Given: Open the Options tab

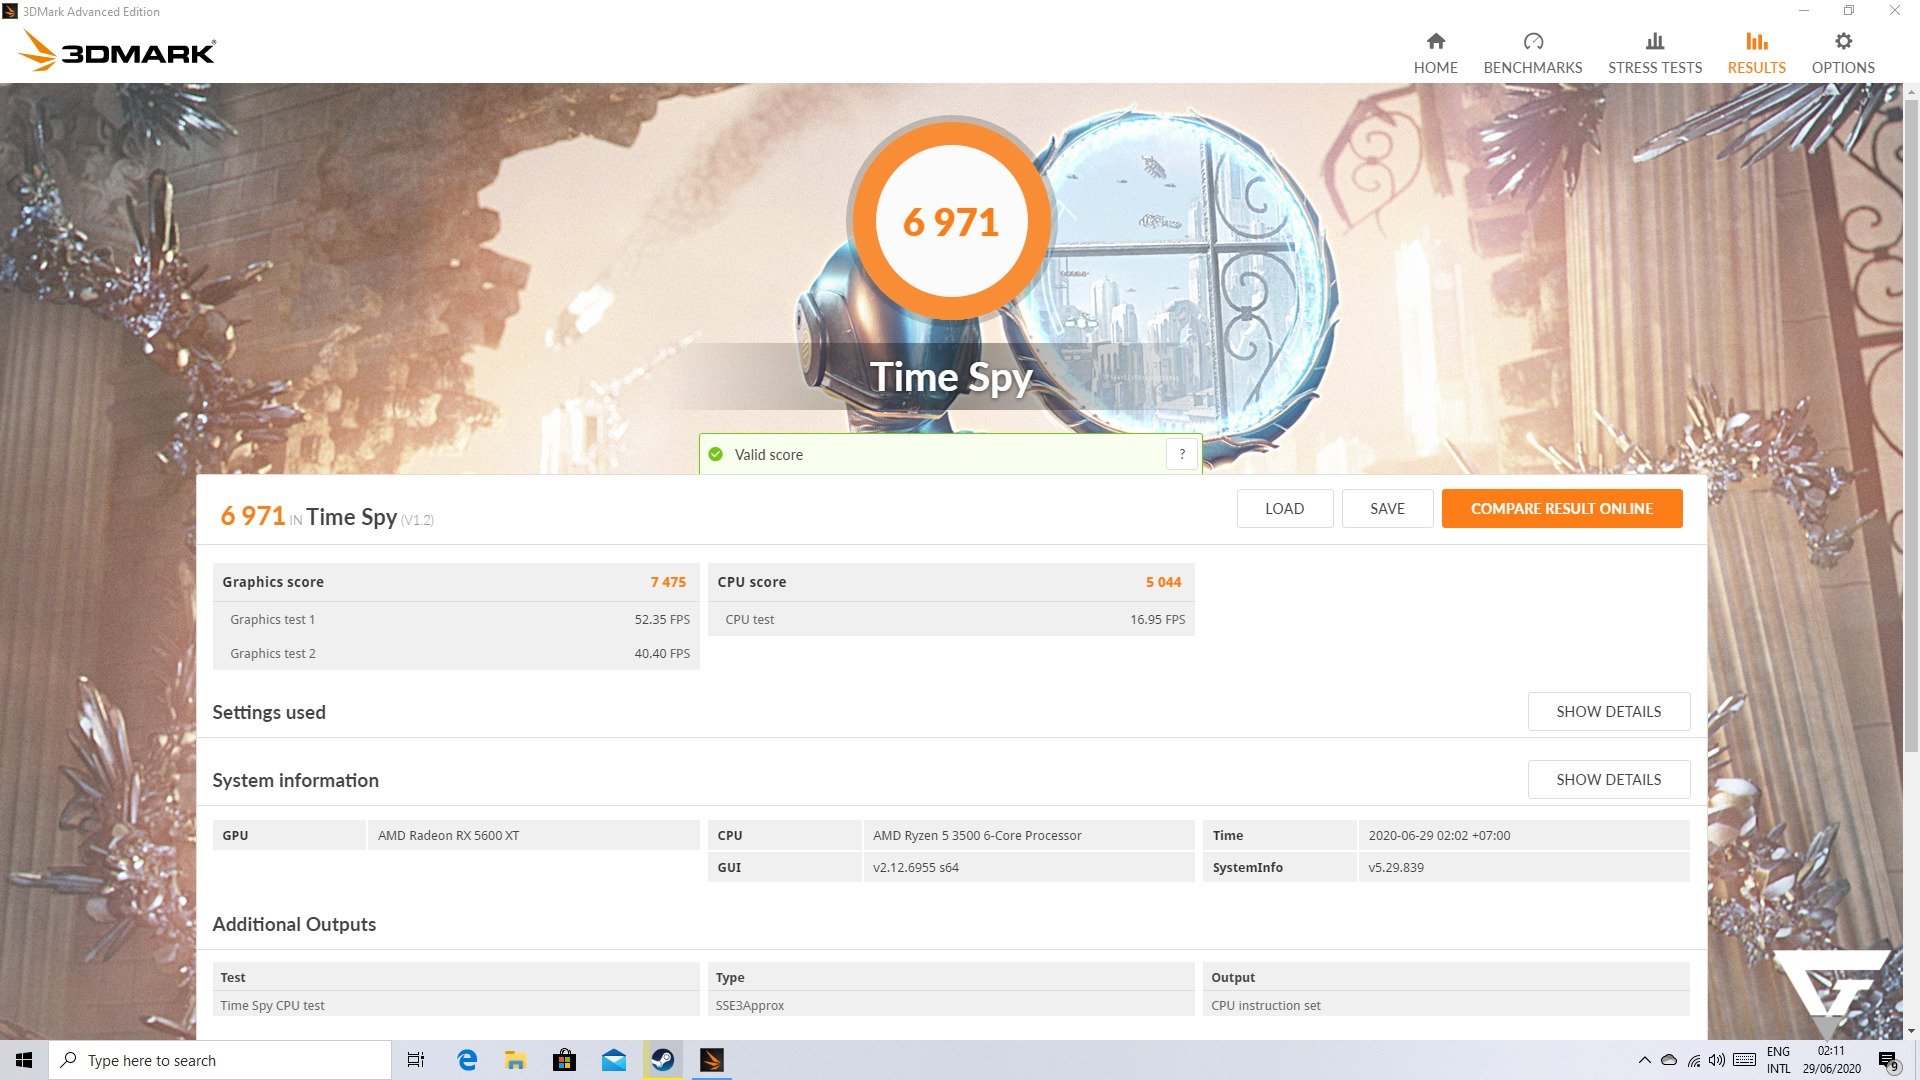Looking at the screenshot, I should pos(1842,53).
